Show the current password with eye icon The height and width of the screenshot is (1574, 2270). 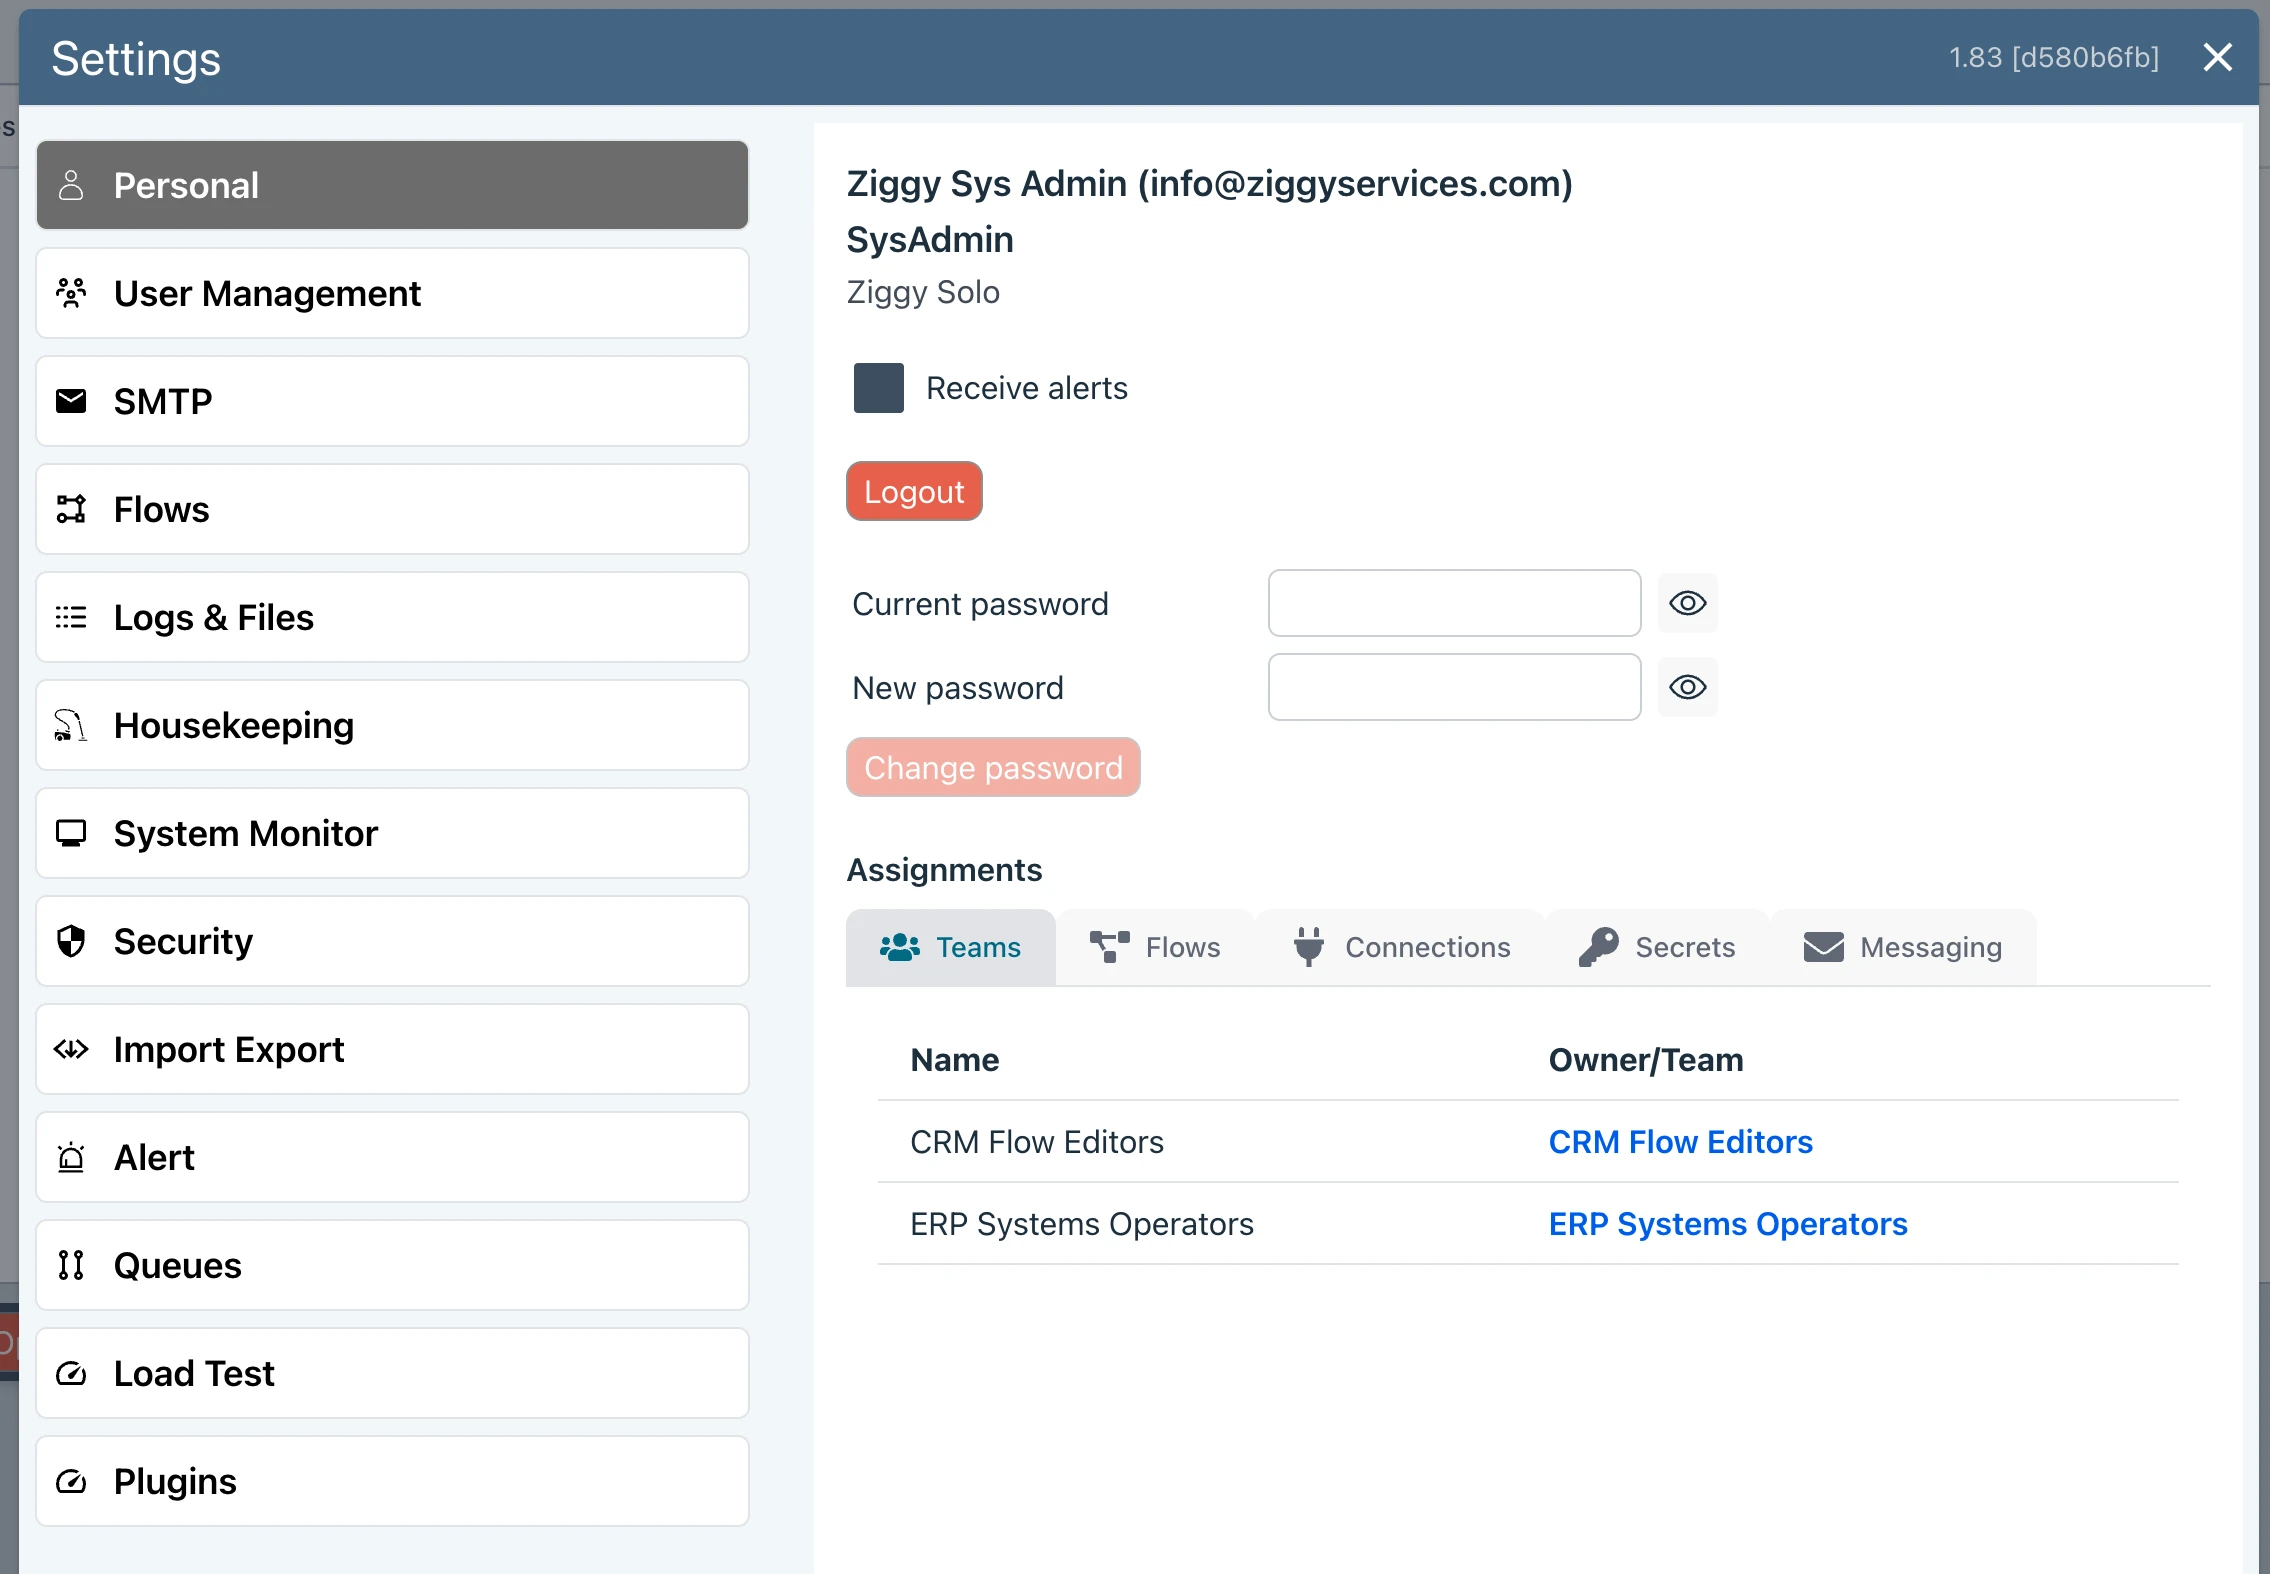tap(1687, 603)
